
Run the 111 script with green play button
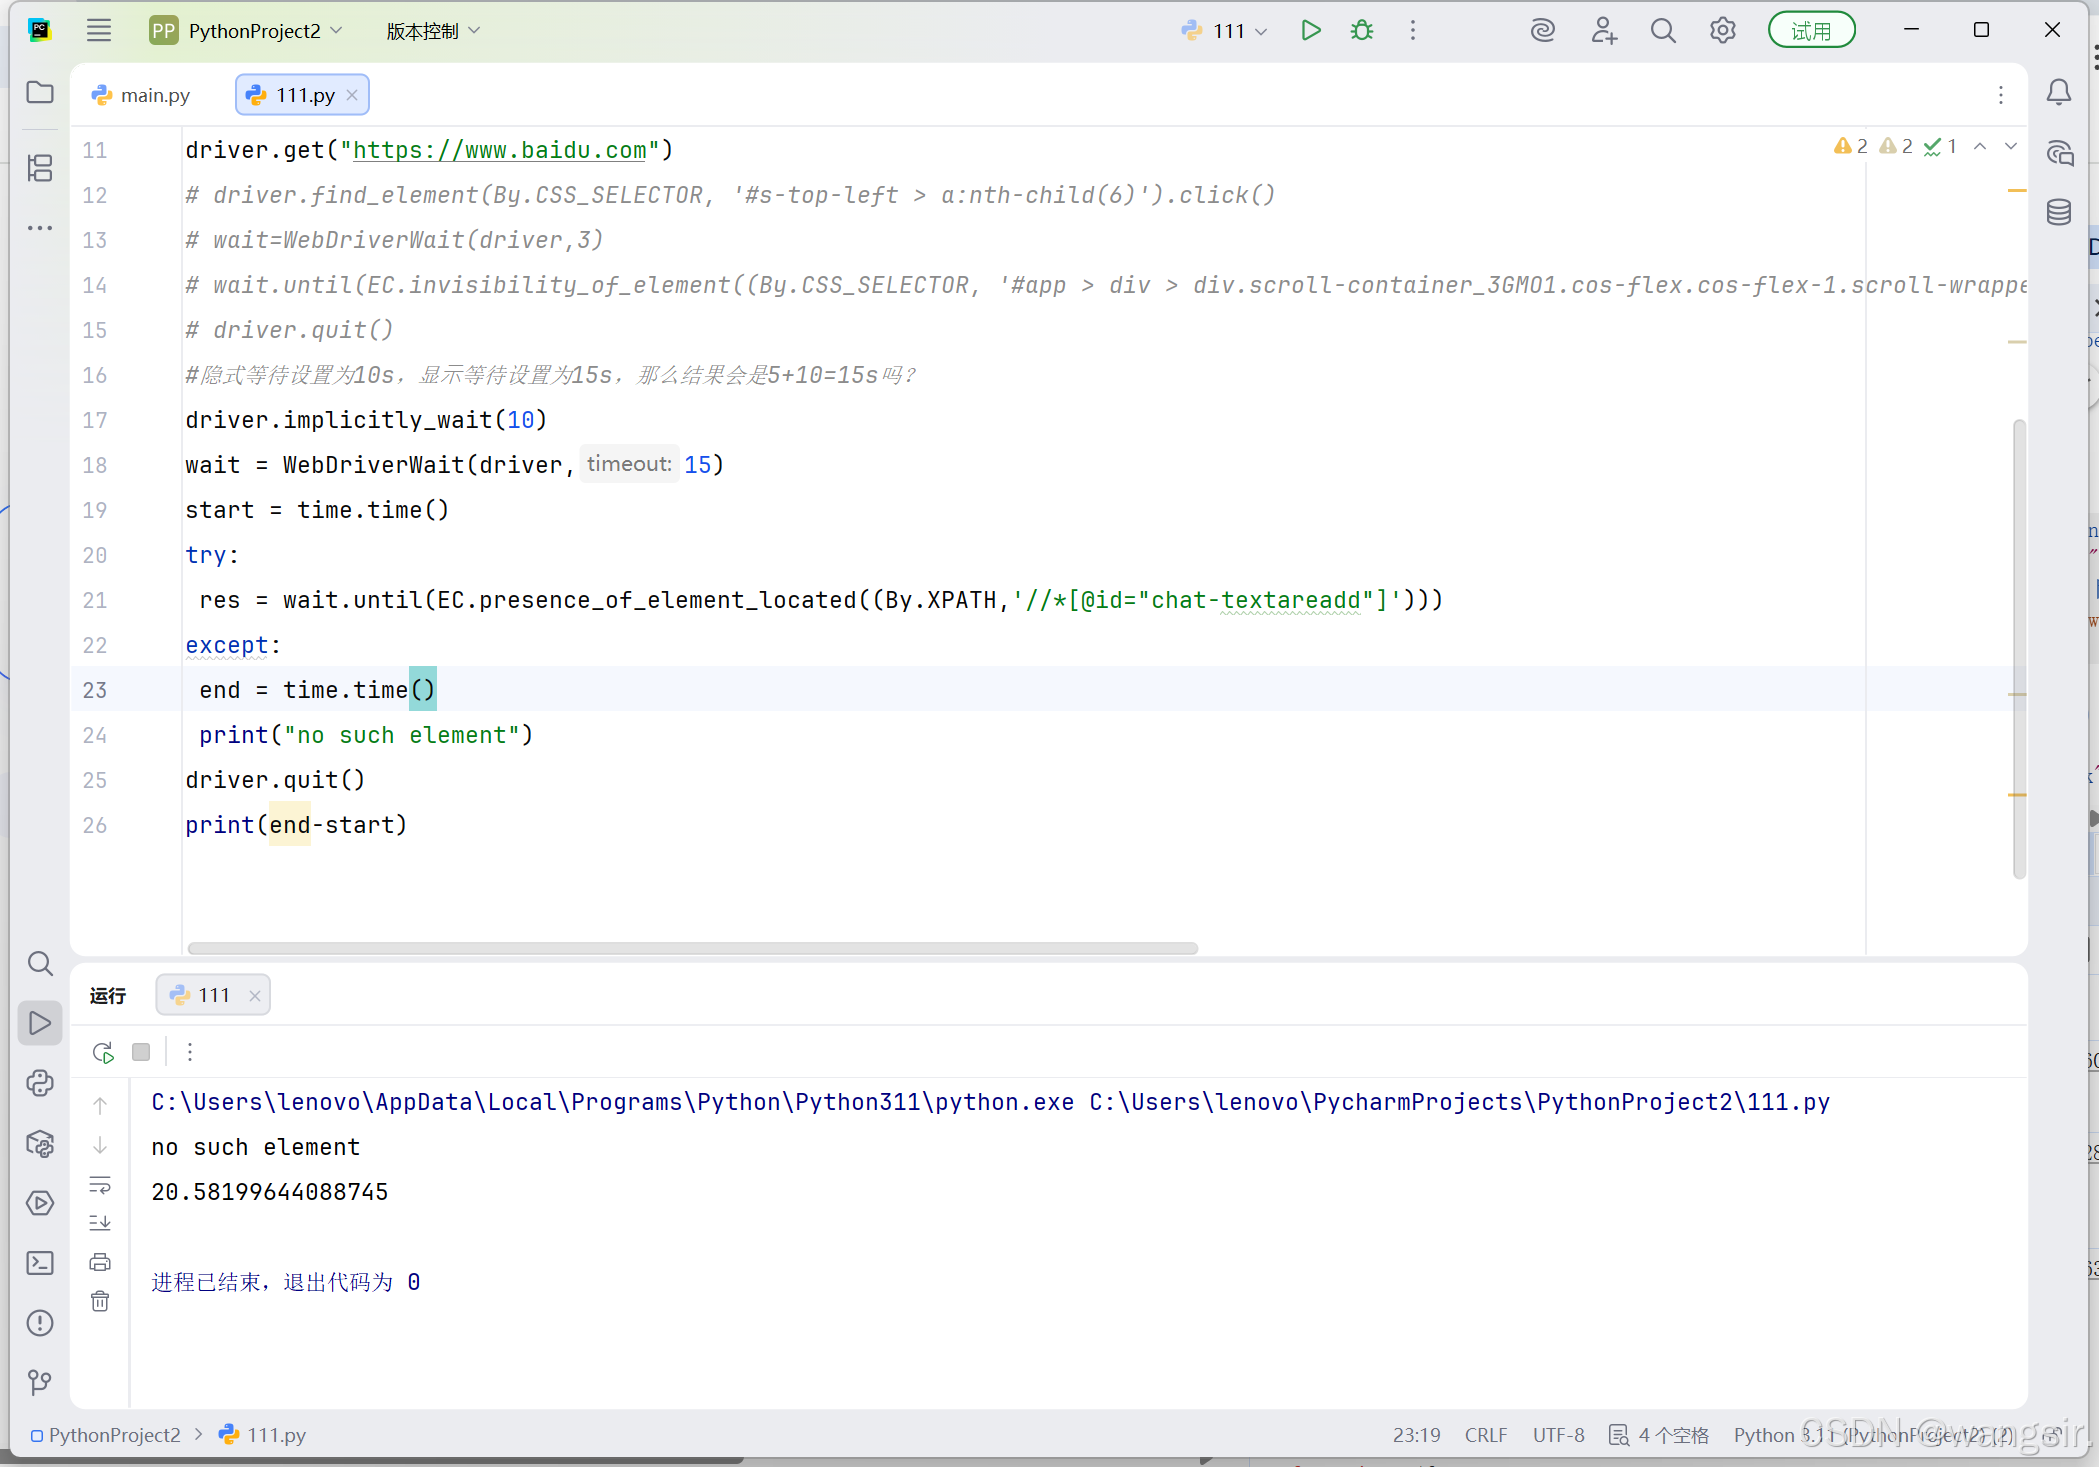[1310, 31]
